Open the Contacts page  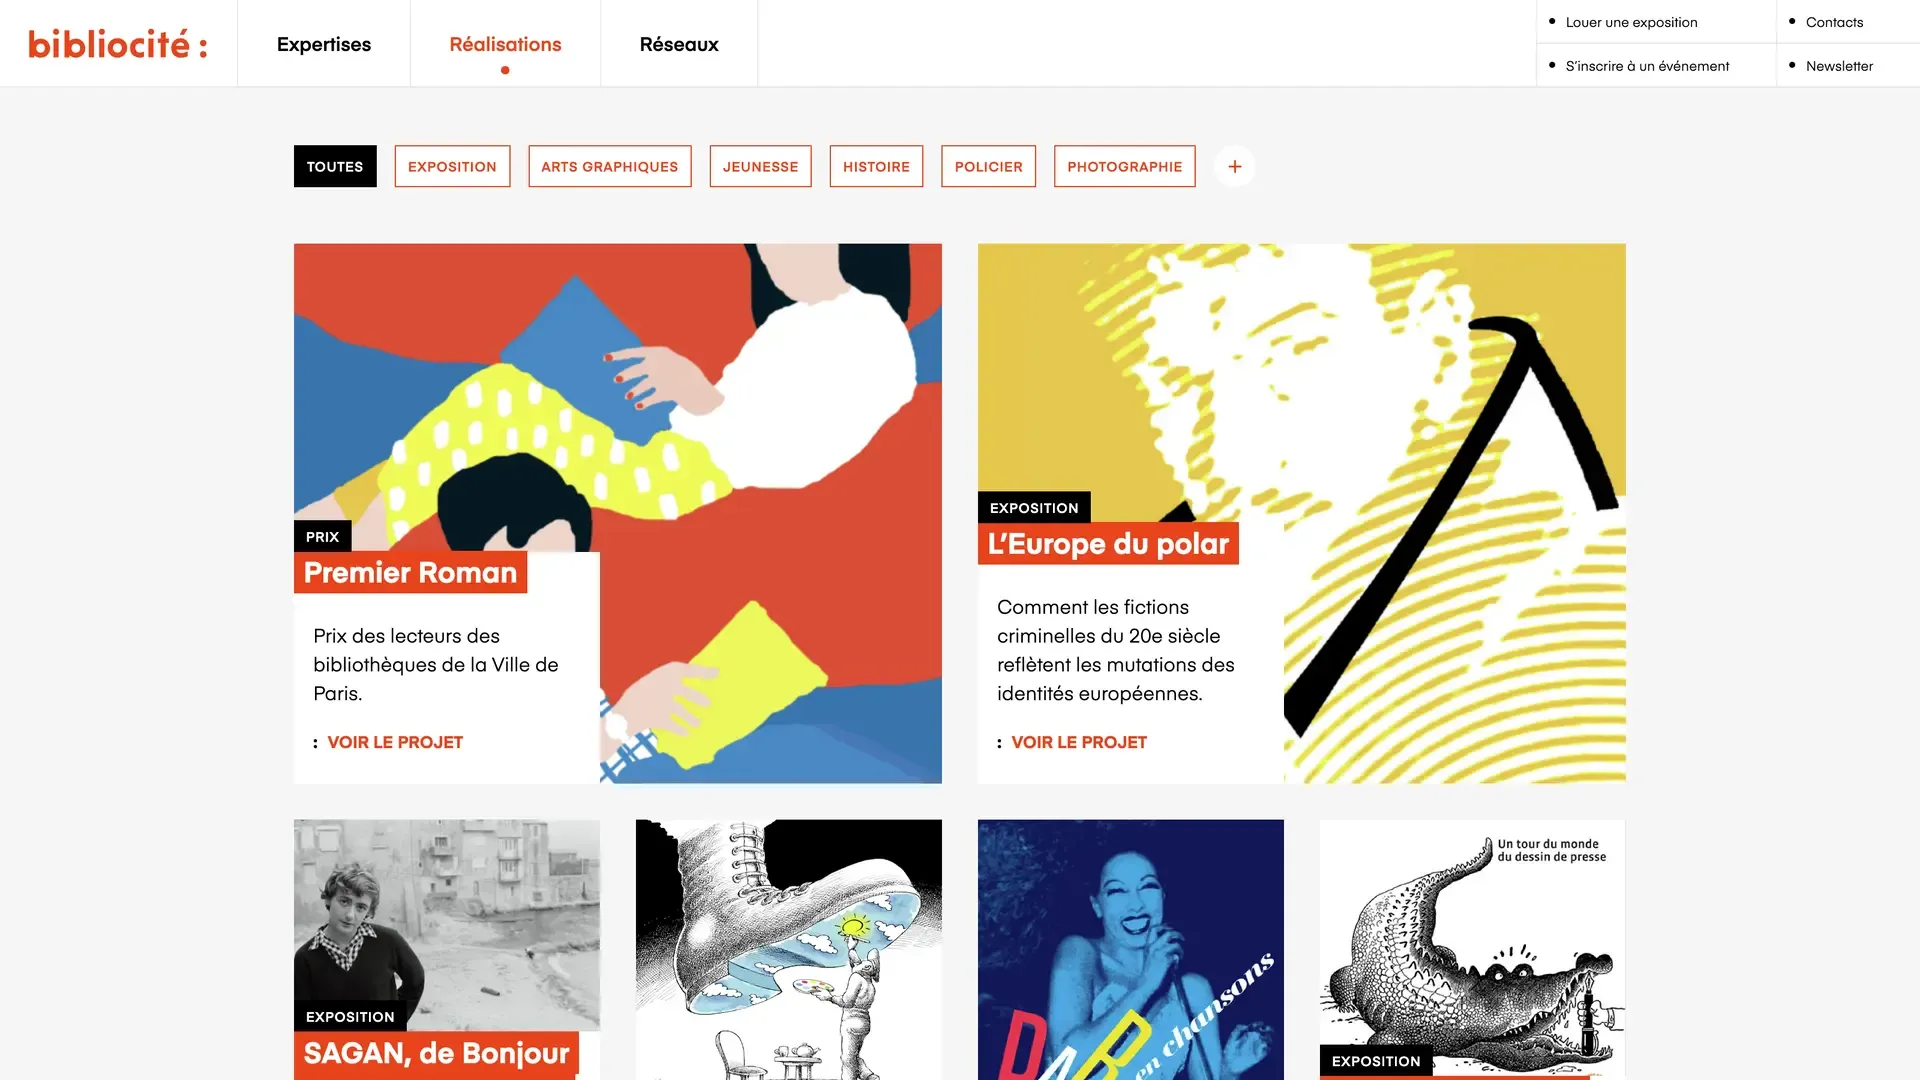(x=1834, y=22)
